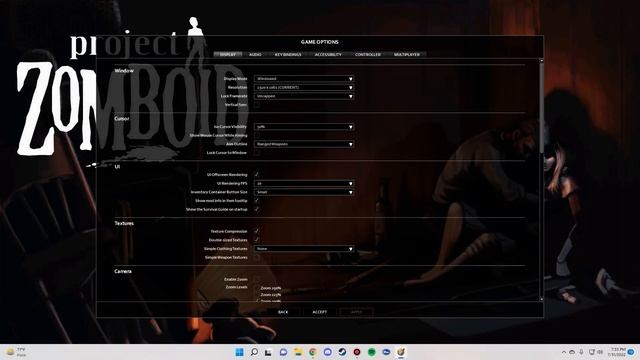Open Task View on the taskbar
Screen dimensions: 640x360
(x=268, y=352)
